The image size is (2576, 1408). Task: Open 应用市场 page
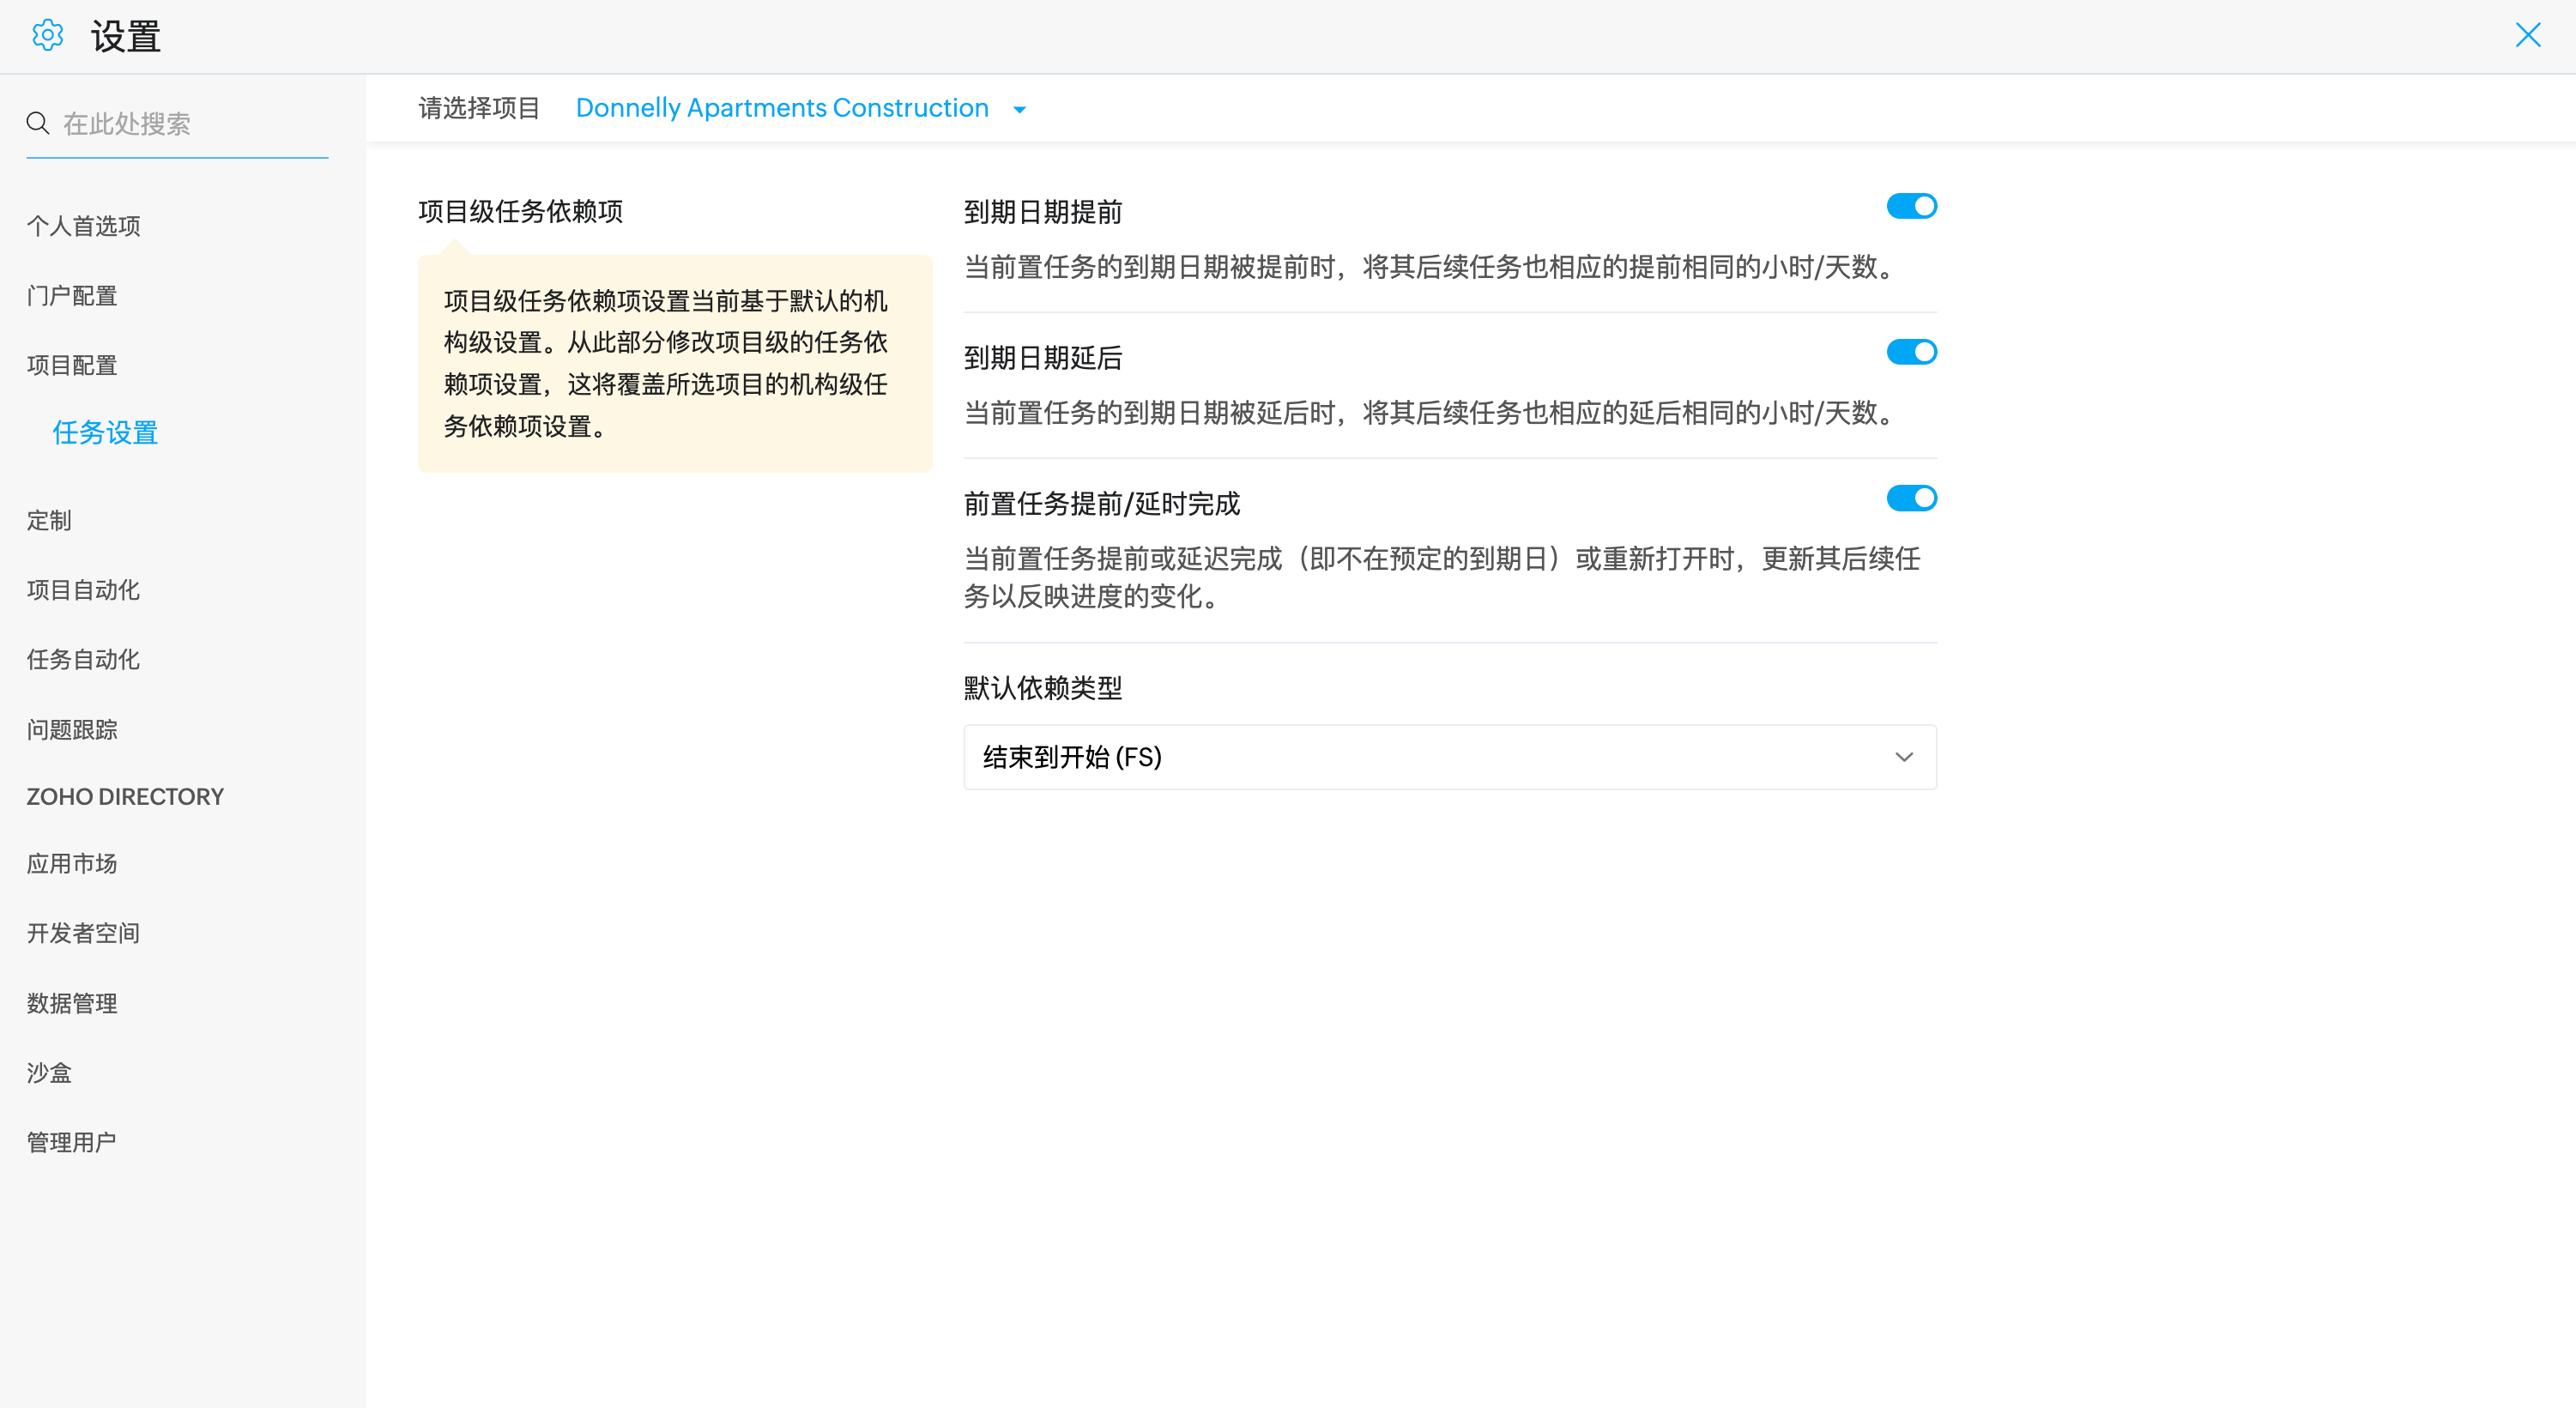click(72, 863)
